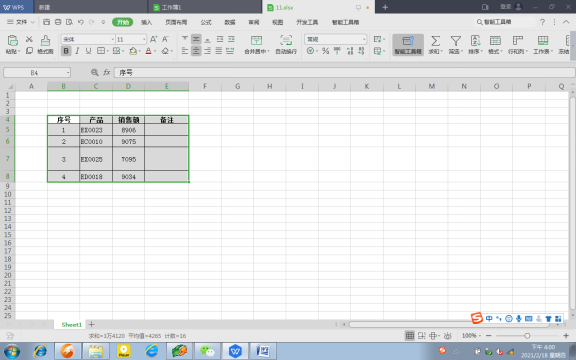Click the cell name box B4
The width and height of the screenshot is (576, 360).
pyautogui.click(x=37, y=73)
